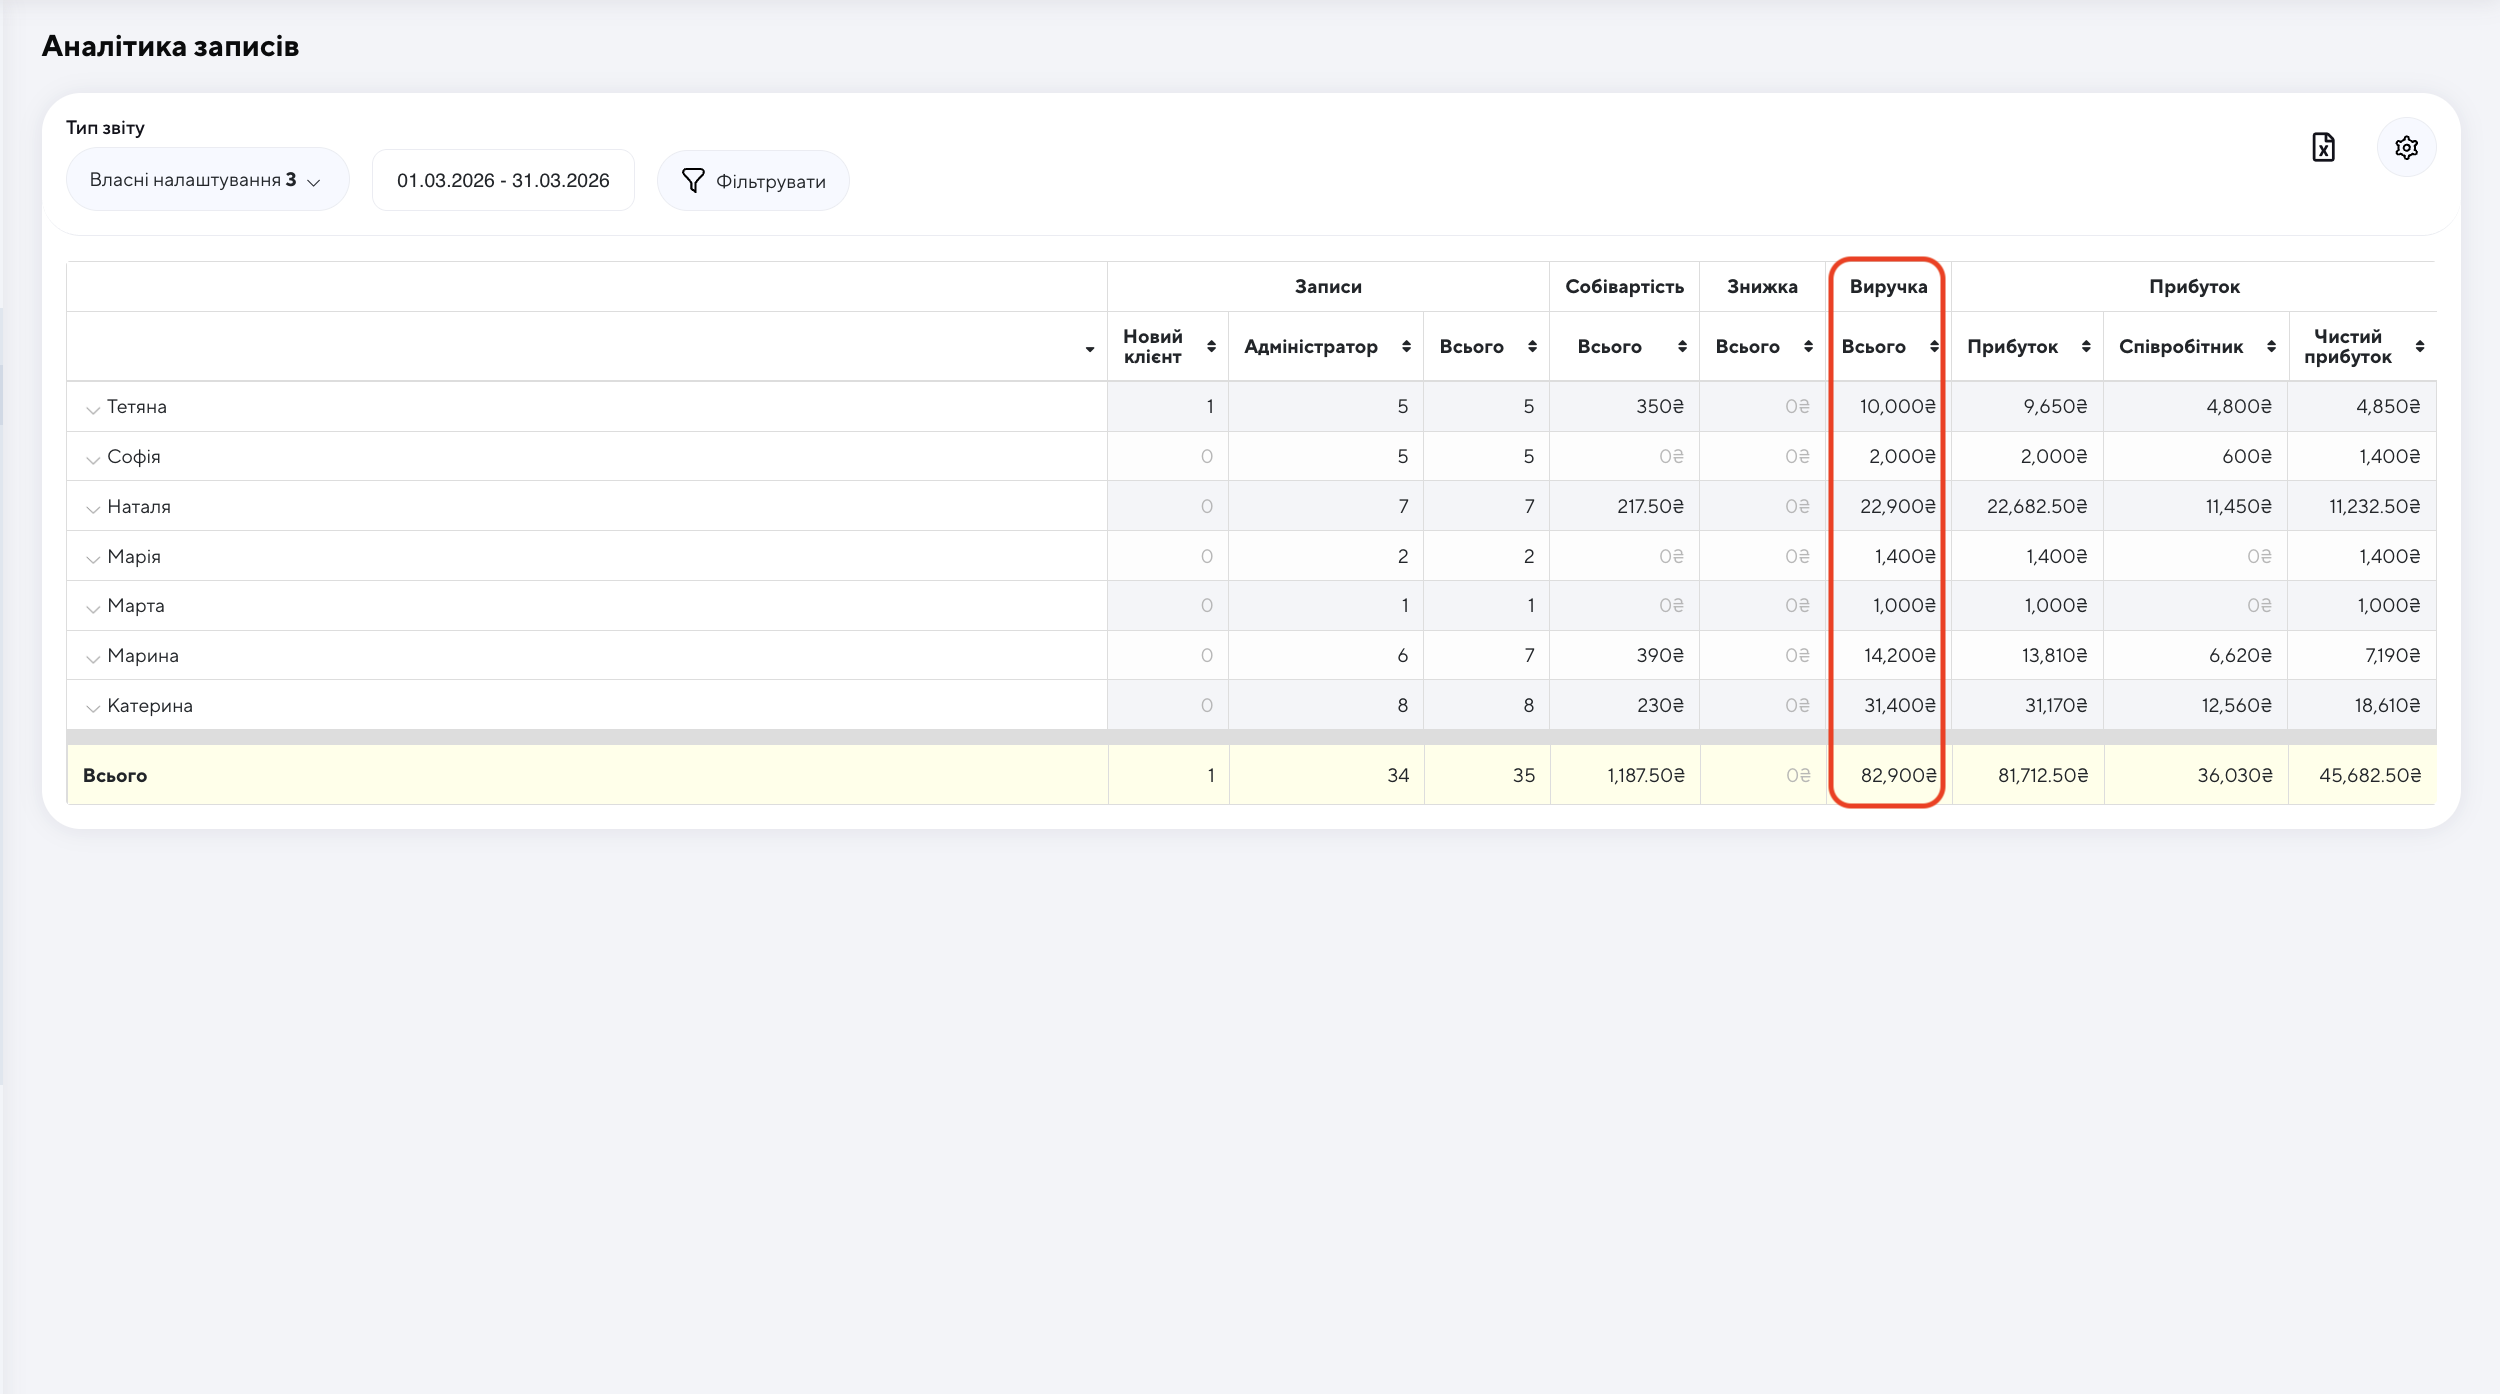Viewport: 2500px width, 1394px height.
Task: Expand the Софія row
Action: (x=93, y=459)
